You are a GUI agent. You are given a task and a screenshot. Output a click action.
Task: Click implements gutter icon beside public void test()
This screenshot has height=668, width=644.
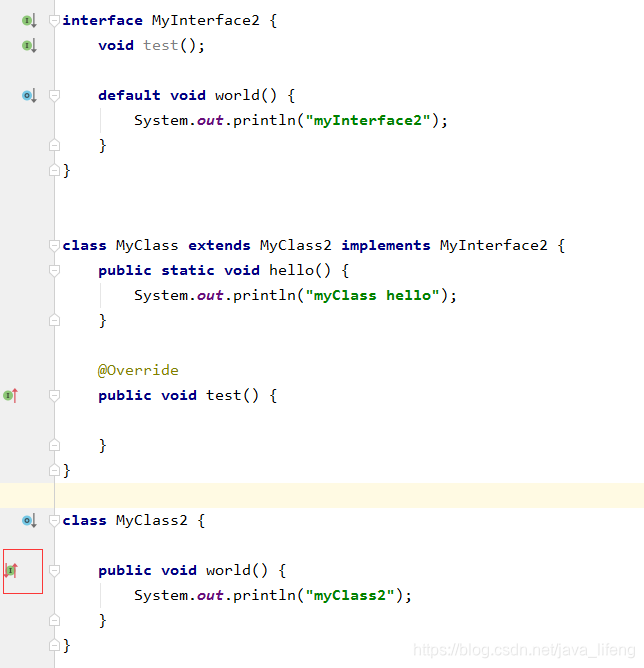(11, 396)
